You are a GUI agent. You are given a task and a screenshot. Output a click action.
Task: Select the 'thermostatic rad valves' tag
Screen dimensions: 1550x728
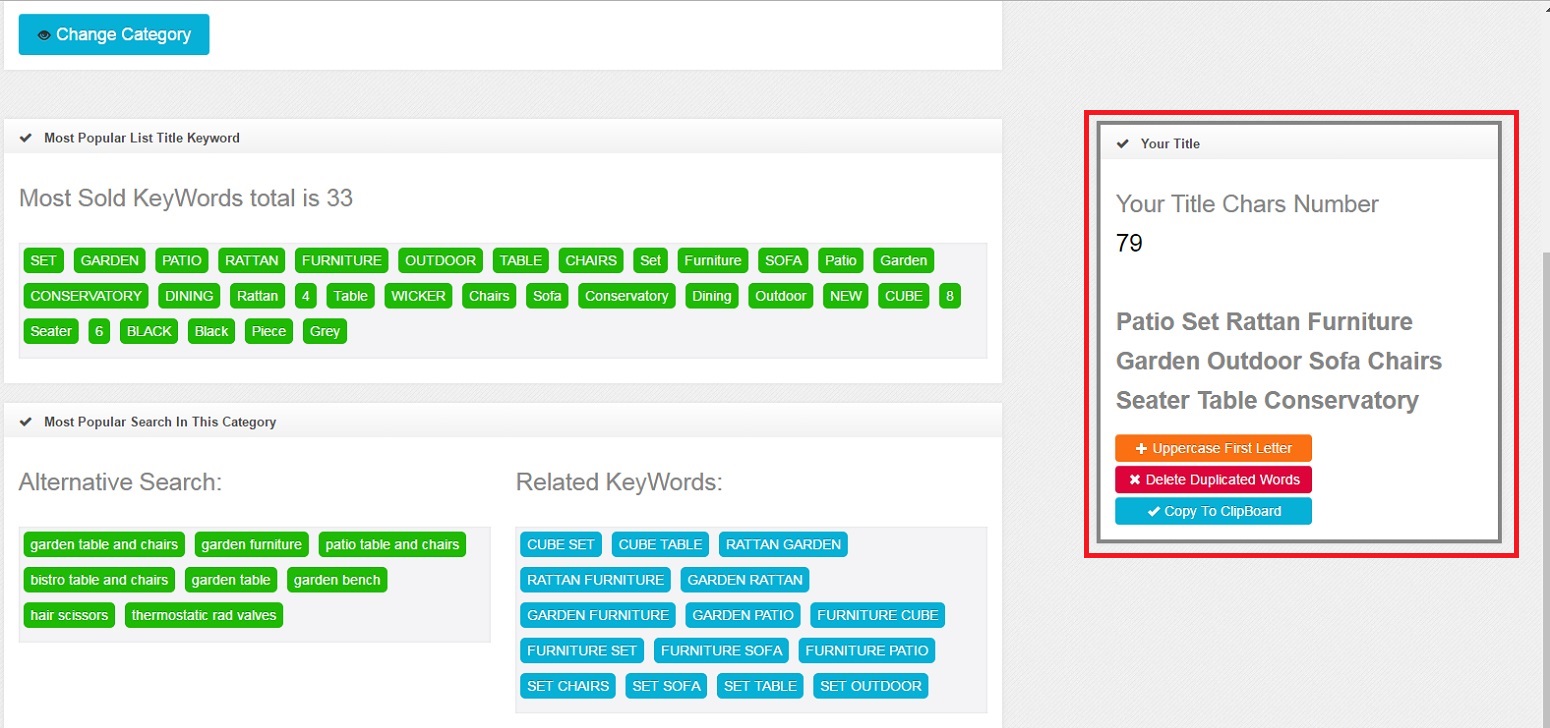(204, 615)
